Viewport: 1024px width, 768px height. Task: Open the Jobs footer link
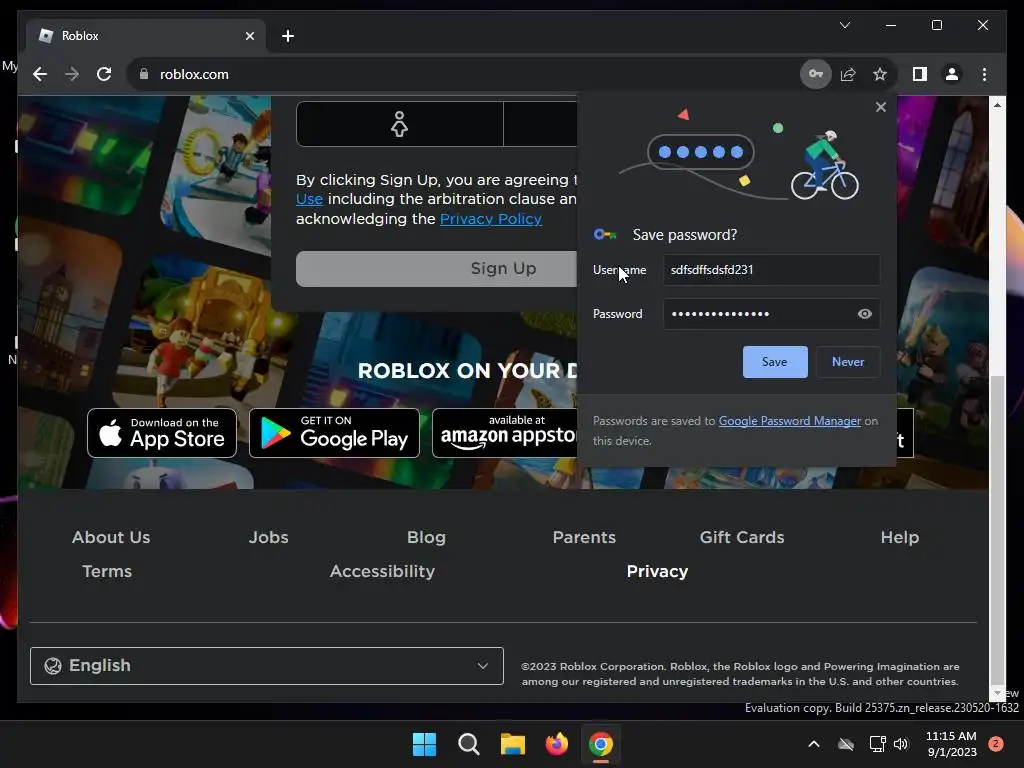click(x=268, y=537)
